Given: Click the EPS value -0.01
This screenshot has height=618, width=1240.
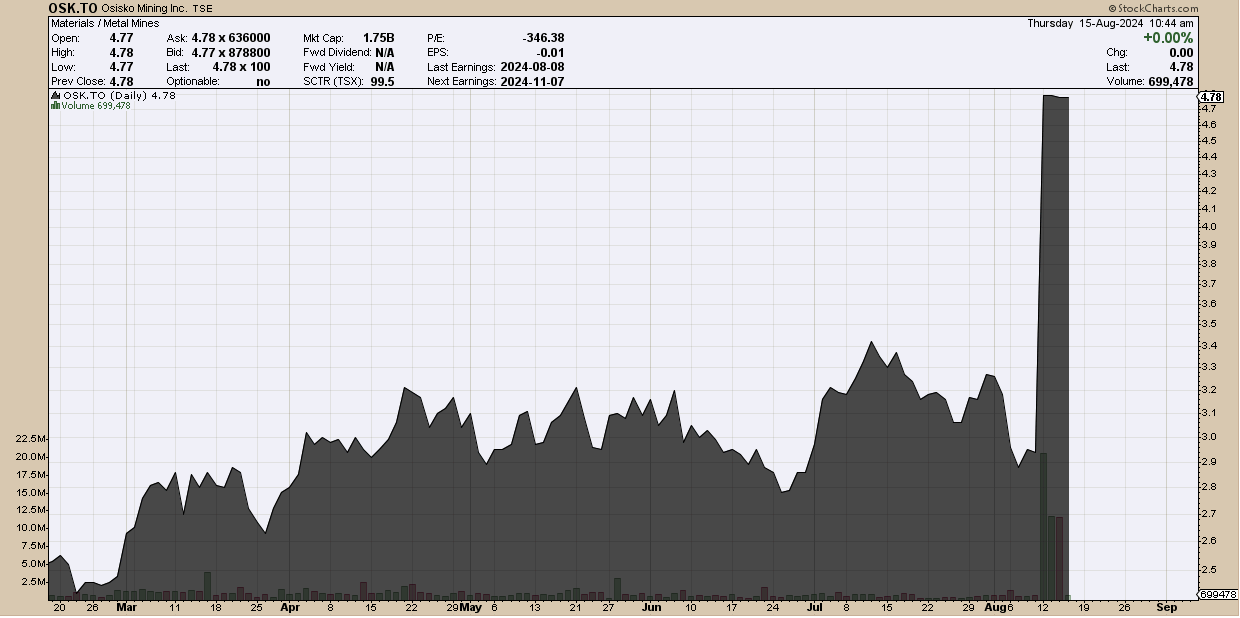Looking at the screenshot, I should coord(550,52).
